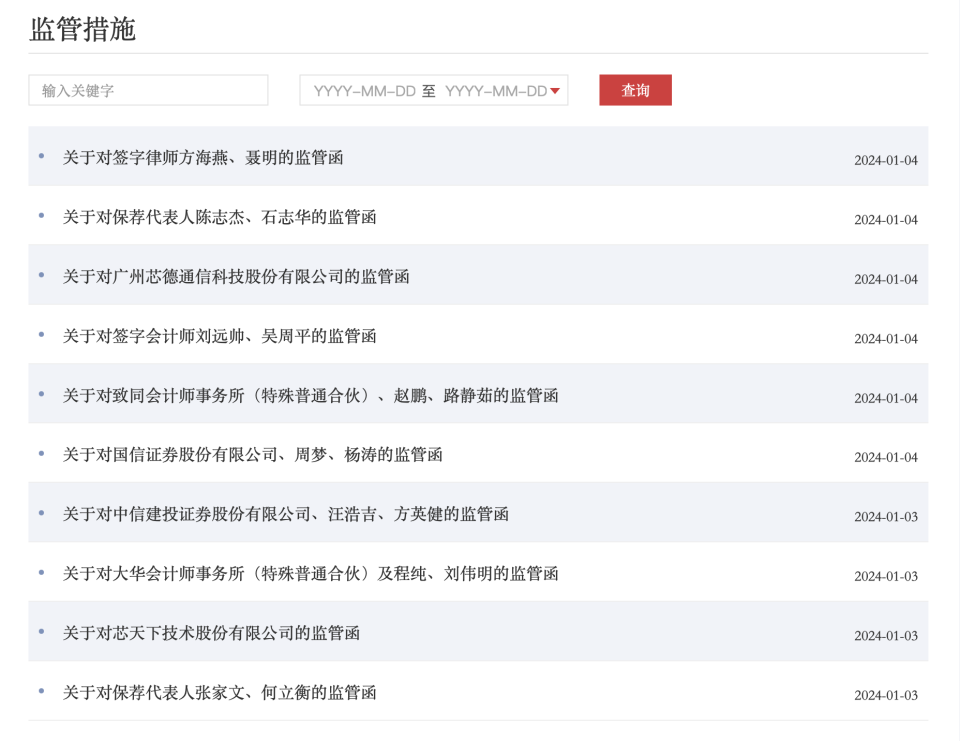Open the 国信证券 regulatory letter entry

click(x=250, y=454)
